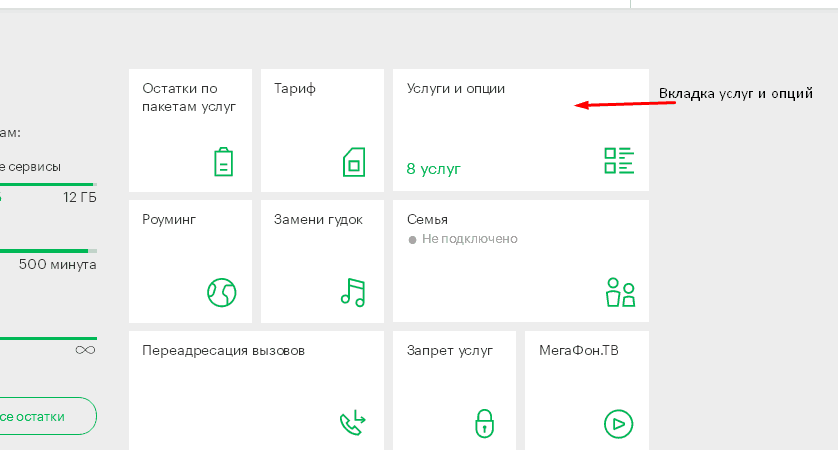Image resolution: width=838 pixels, height=450 pixels.
Task: Click the padlock icon in Запрет услуг
Action: [484, 423]
